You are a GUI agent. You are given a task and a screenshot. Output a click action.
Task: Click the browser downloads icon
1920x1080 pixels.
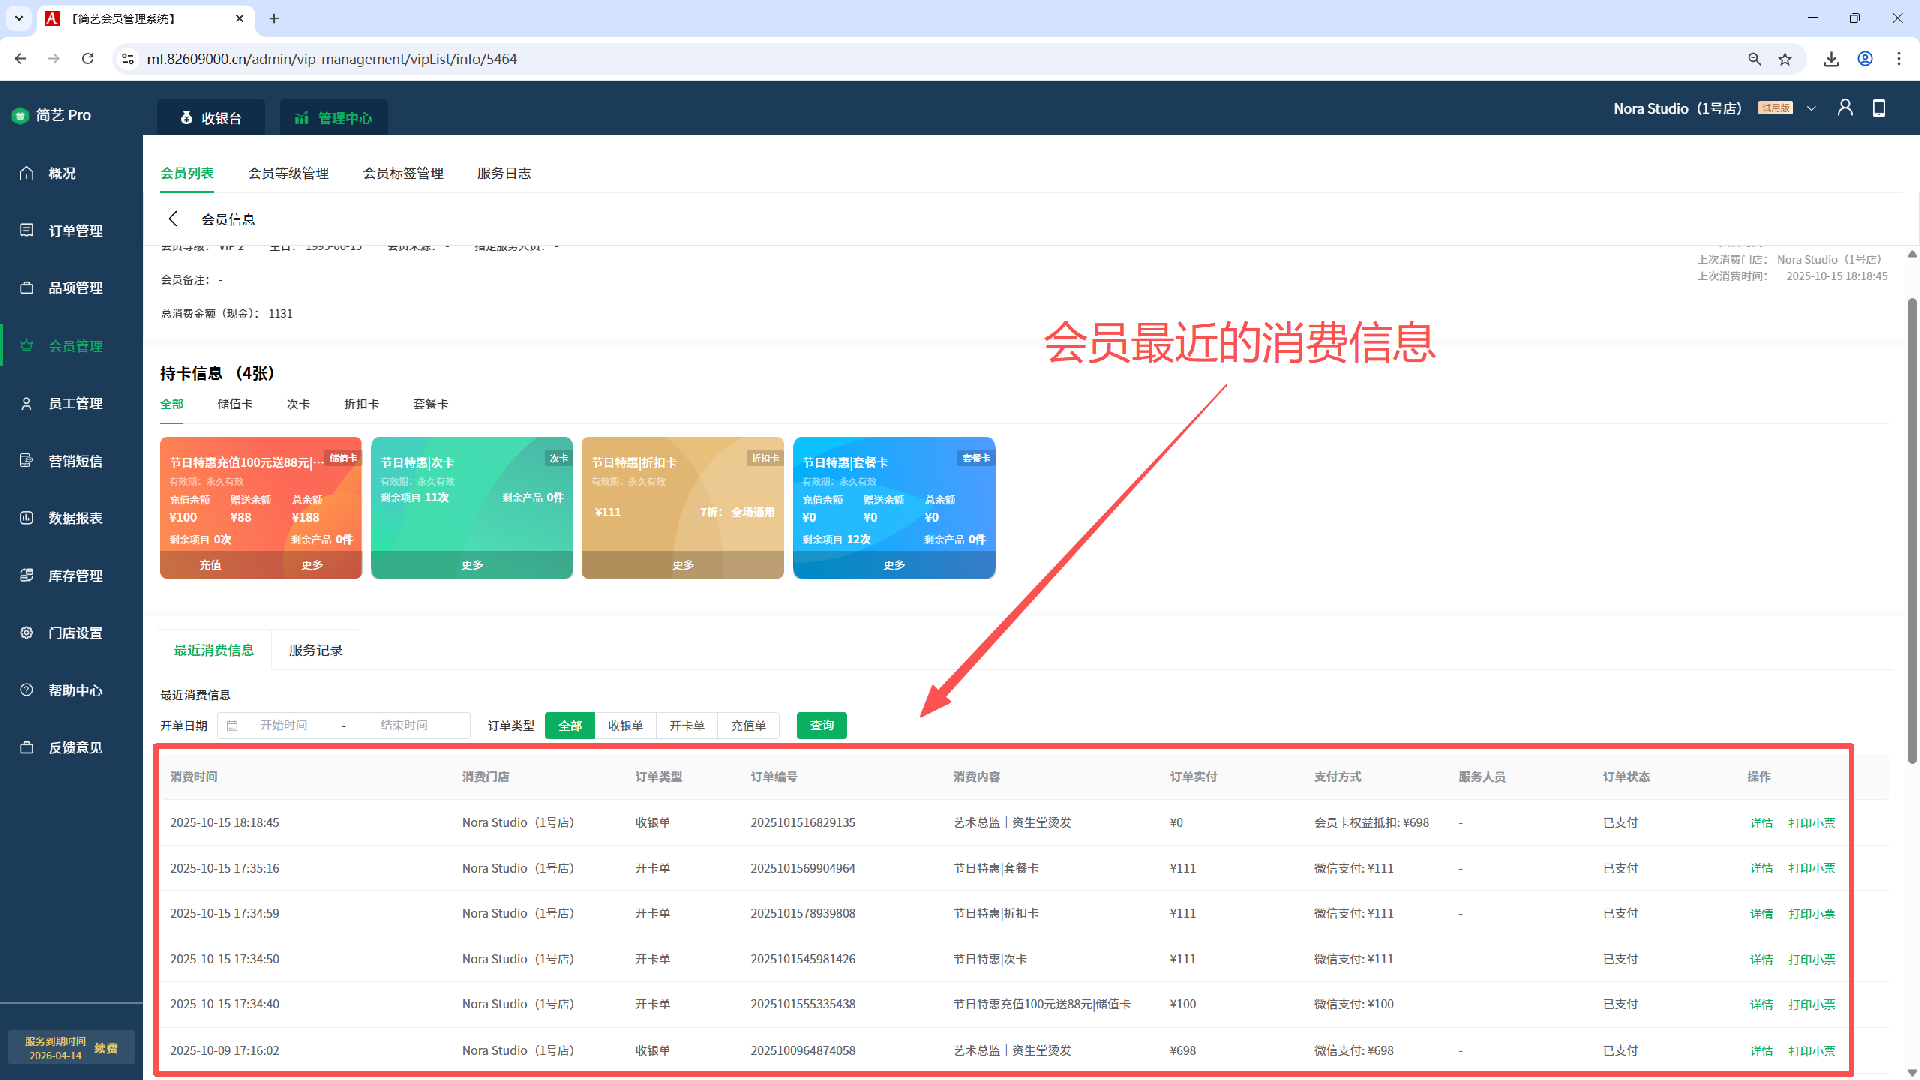(x=1831, y=59)
